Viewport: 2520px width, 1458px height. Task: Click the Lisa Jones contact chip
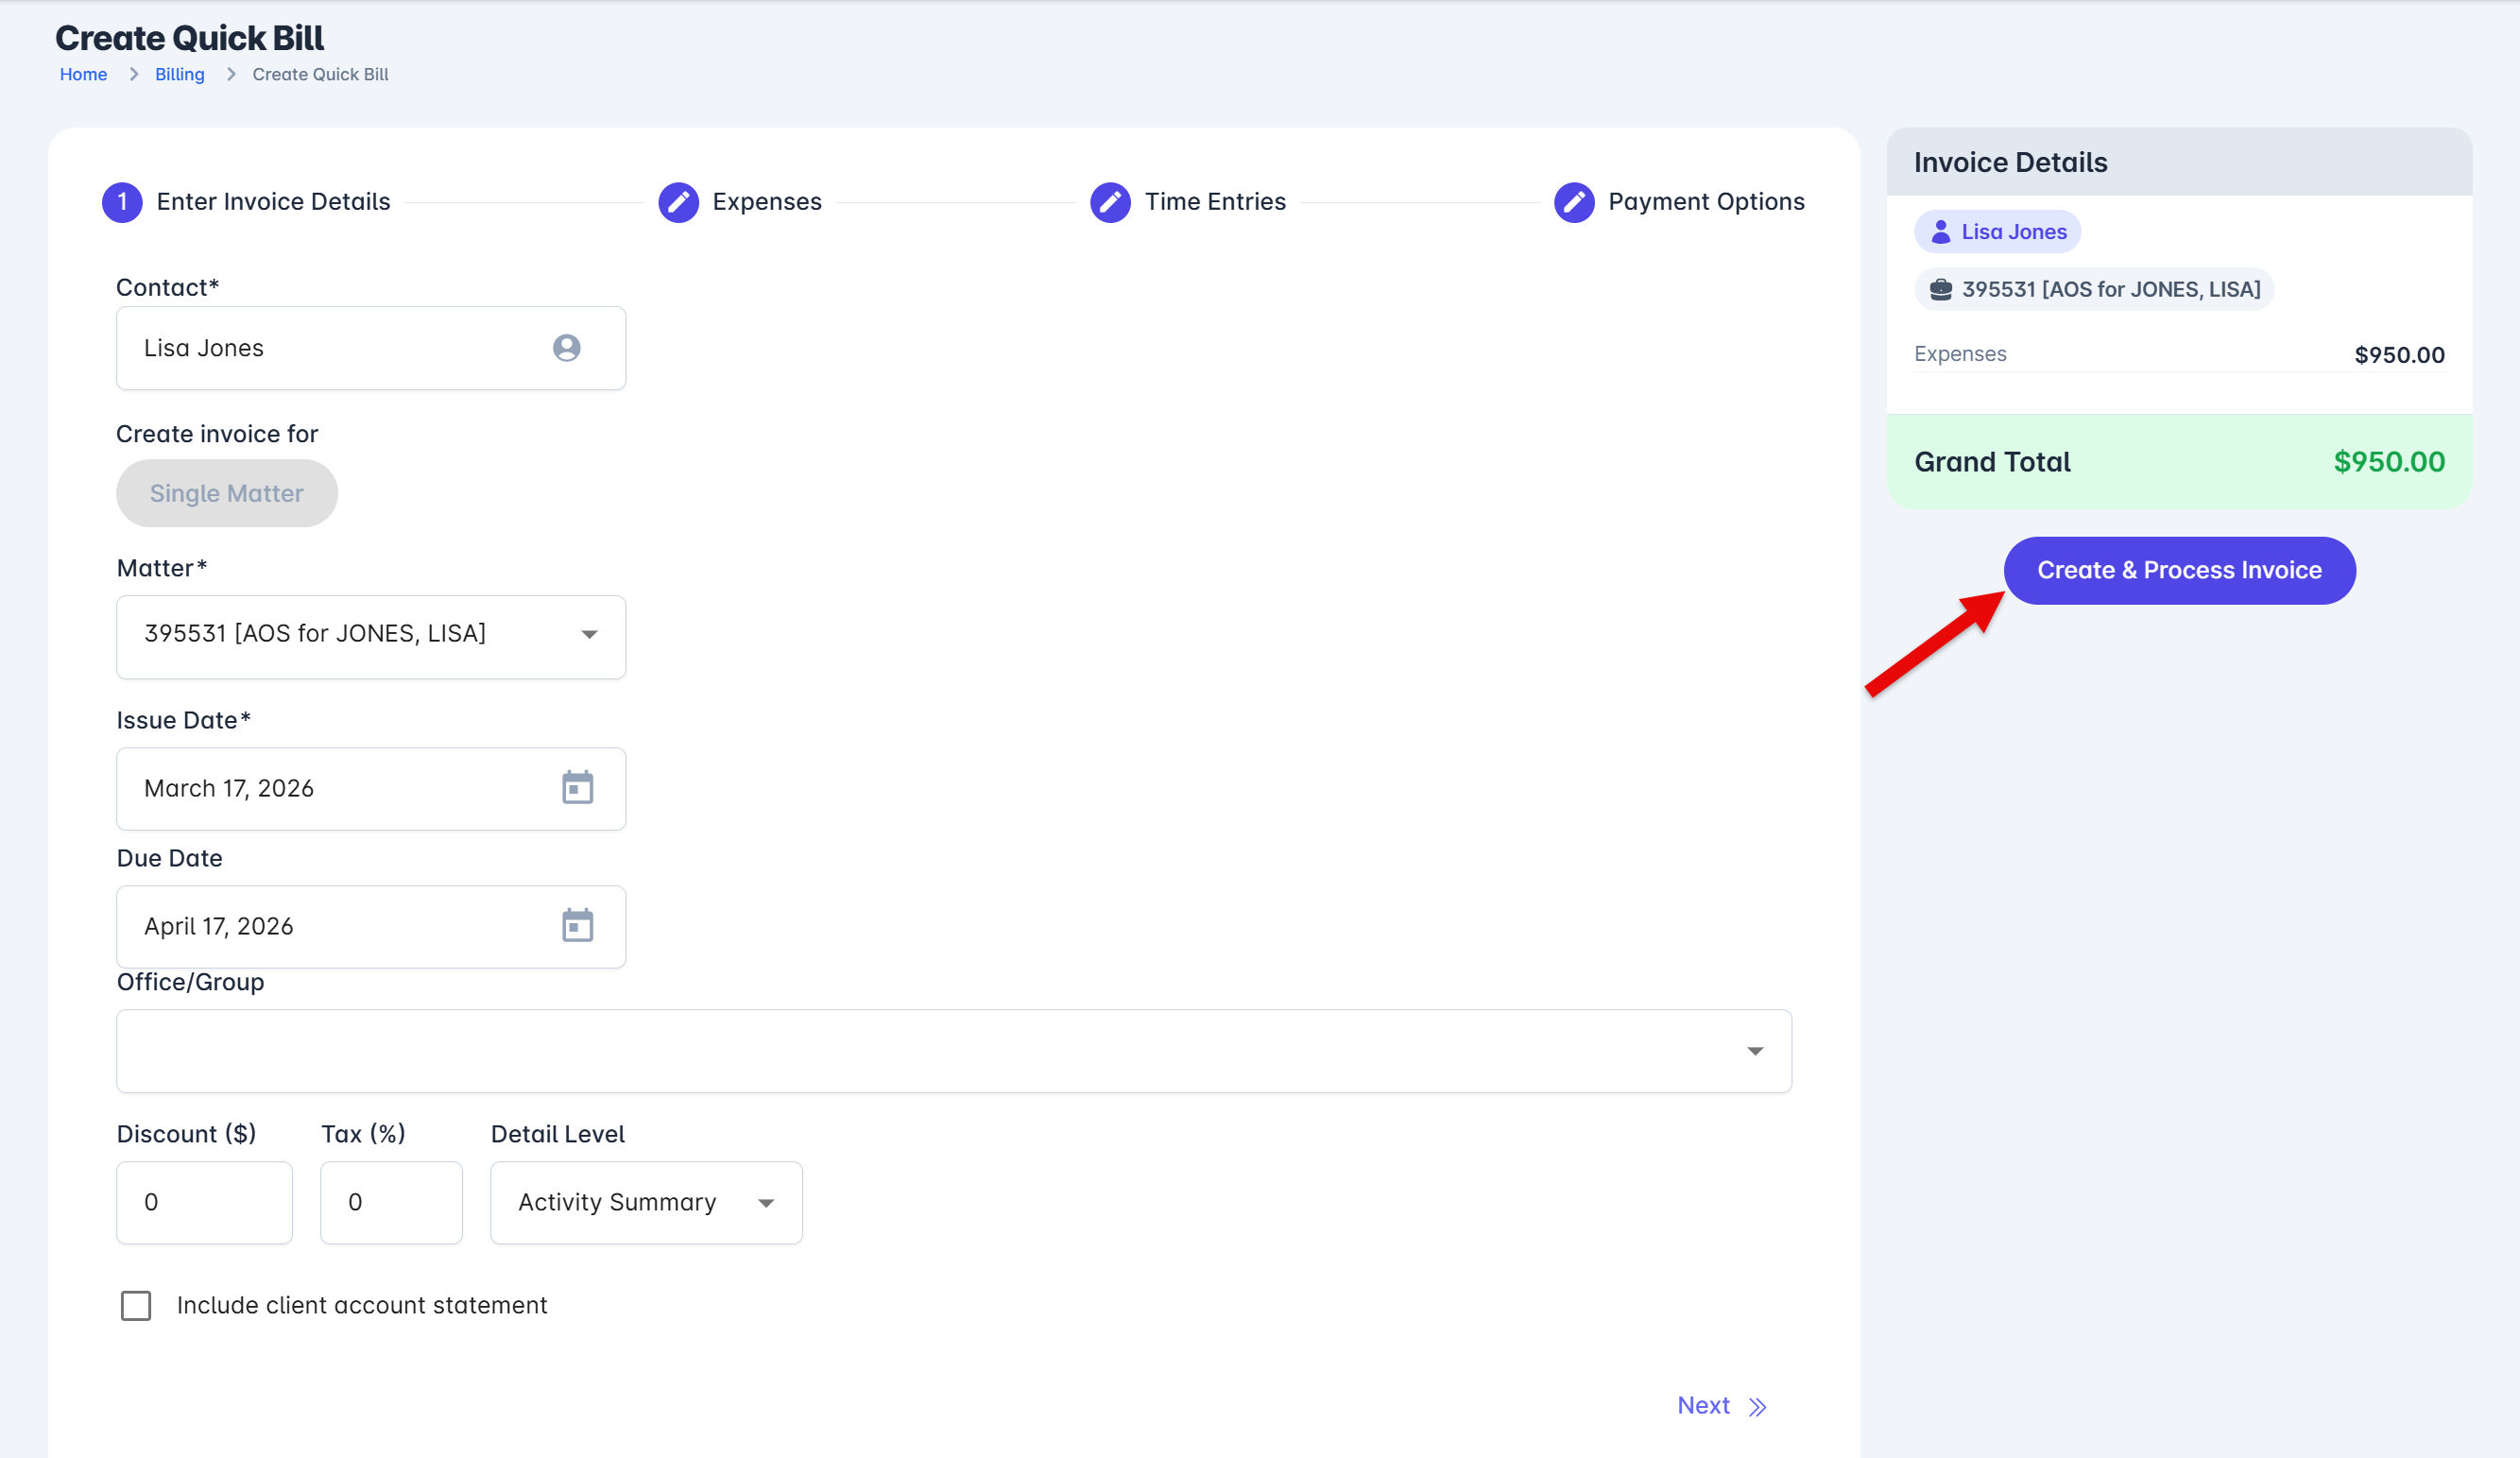pyautogui.click(x=1997, y=232)
